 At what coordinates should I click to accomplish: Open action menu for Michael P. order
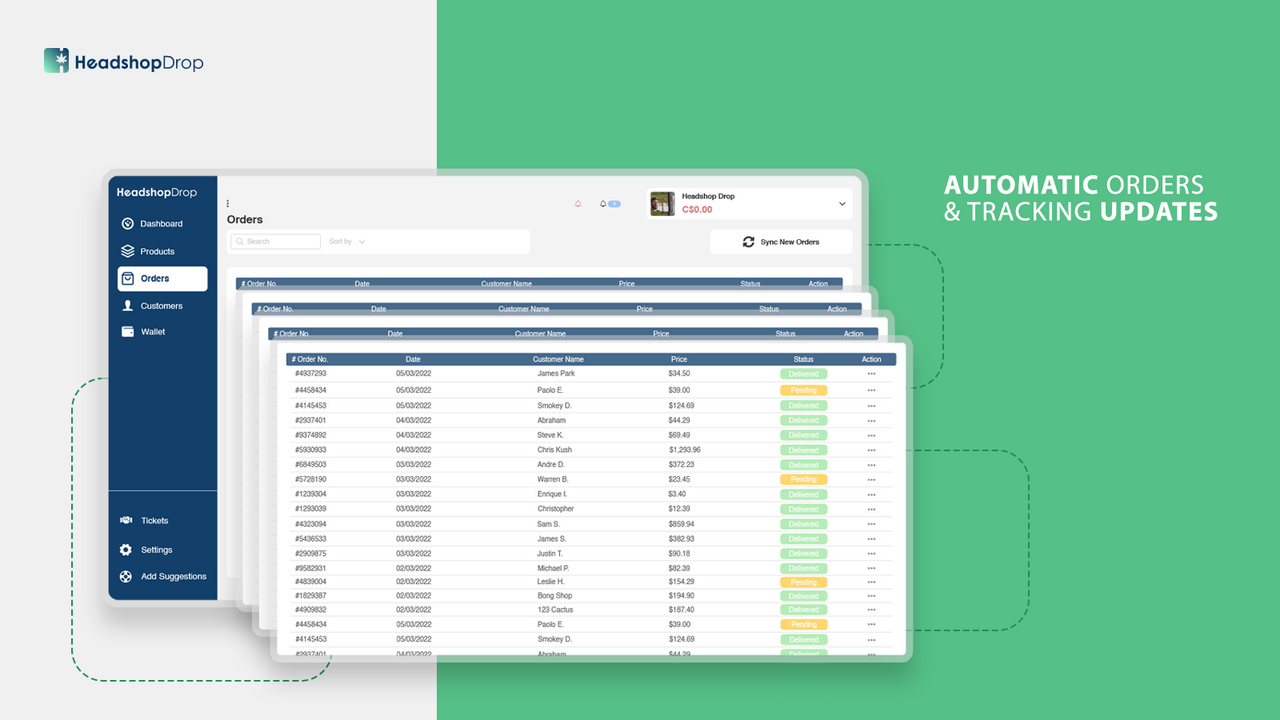point(871,568)
